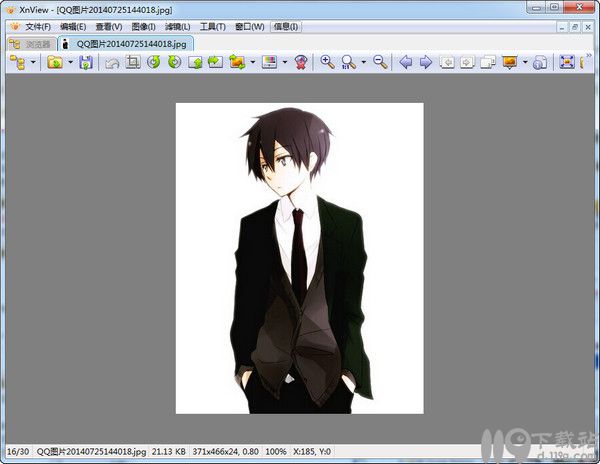Restore the inner document window
Screen dimensions: 600x464
pos(574,27)
